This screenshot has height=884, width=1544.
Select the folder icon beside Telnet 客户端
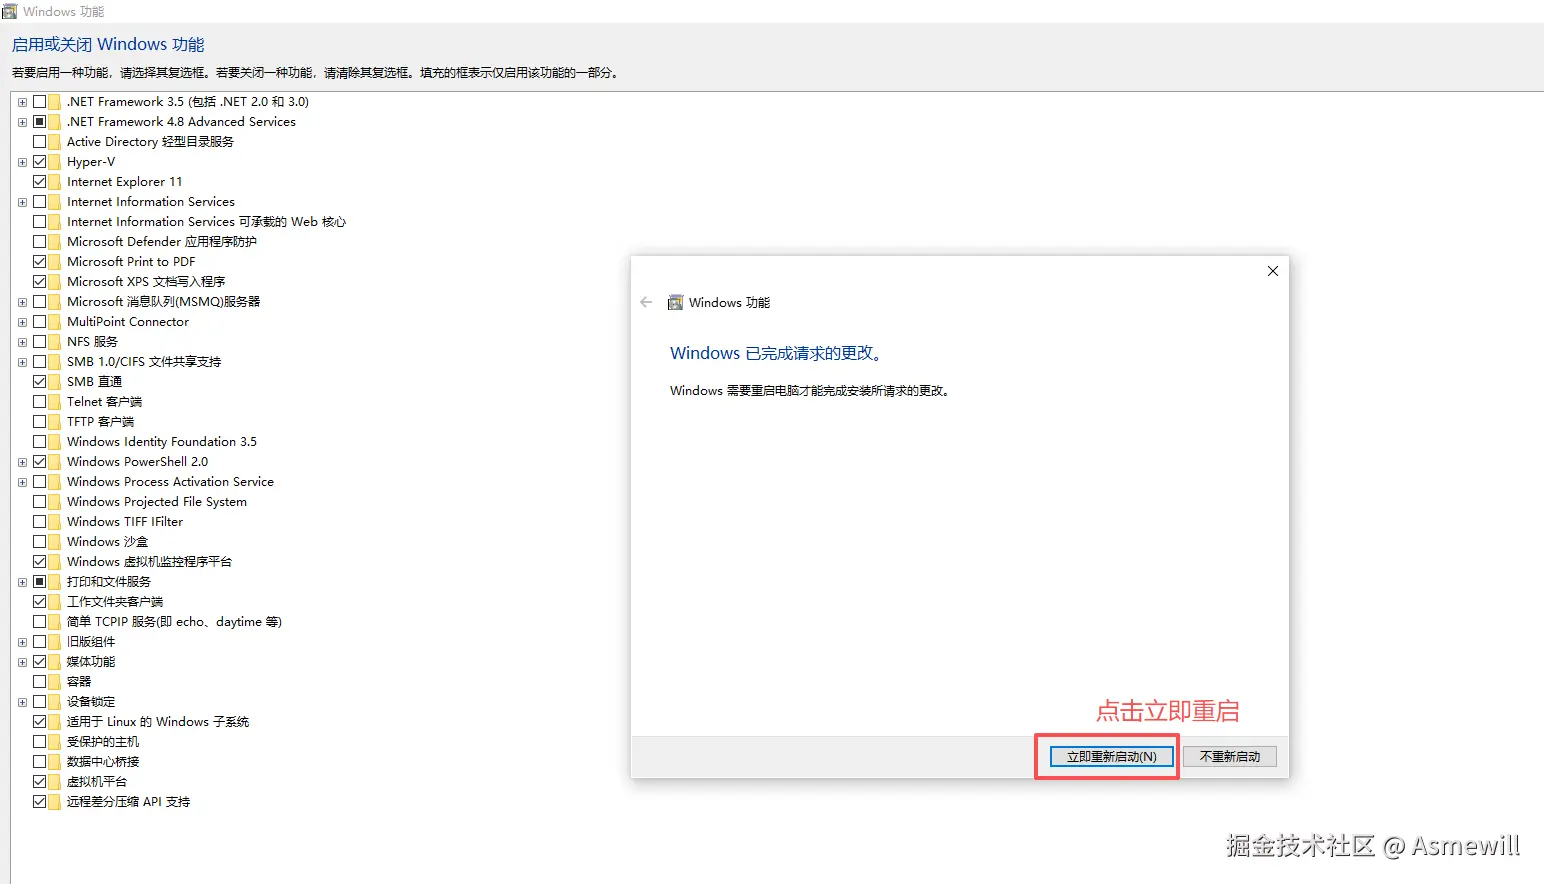(x=54, y=402)
